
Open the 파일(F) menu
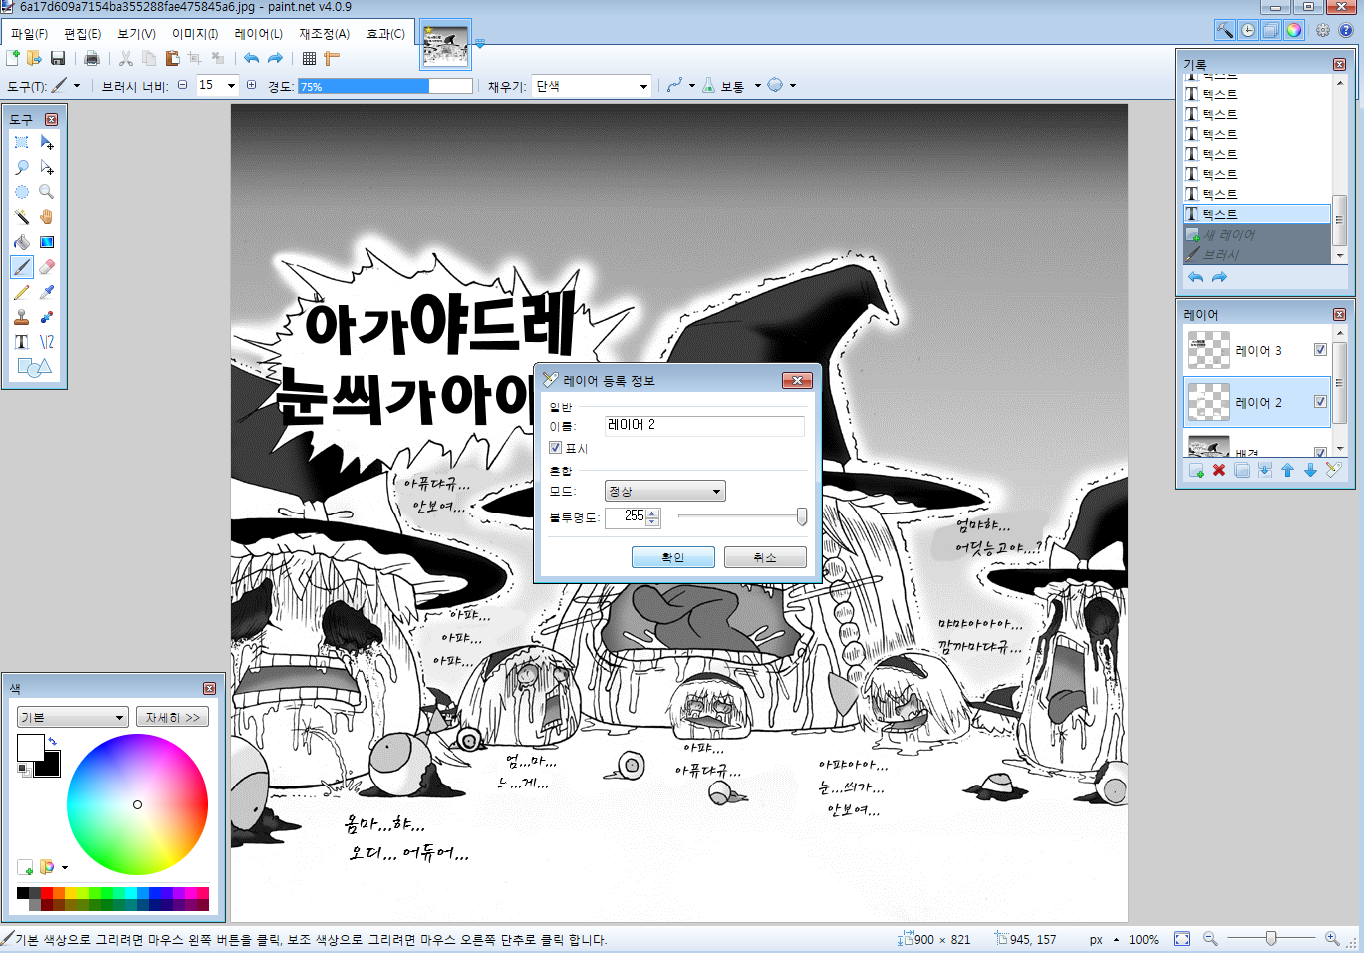point(29,34)
